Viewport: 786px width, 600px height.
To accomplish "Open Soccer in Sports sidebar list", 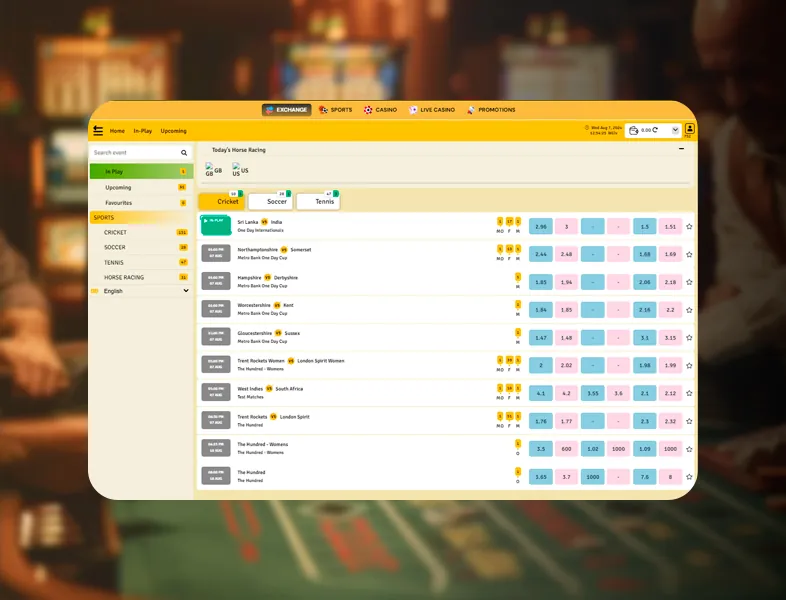I will (x=141, y=247).
